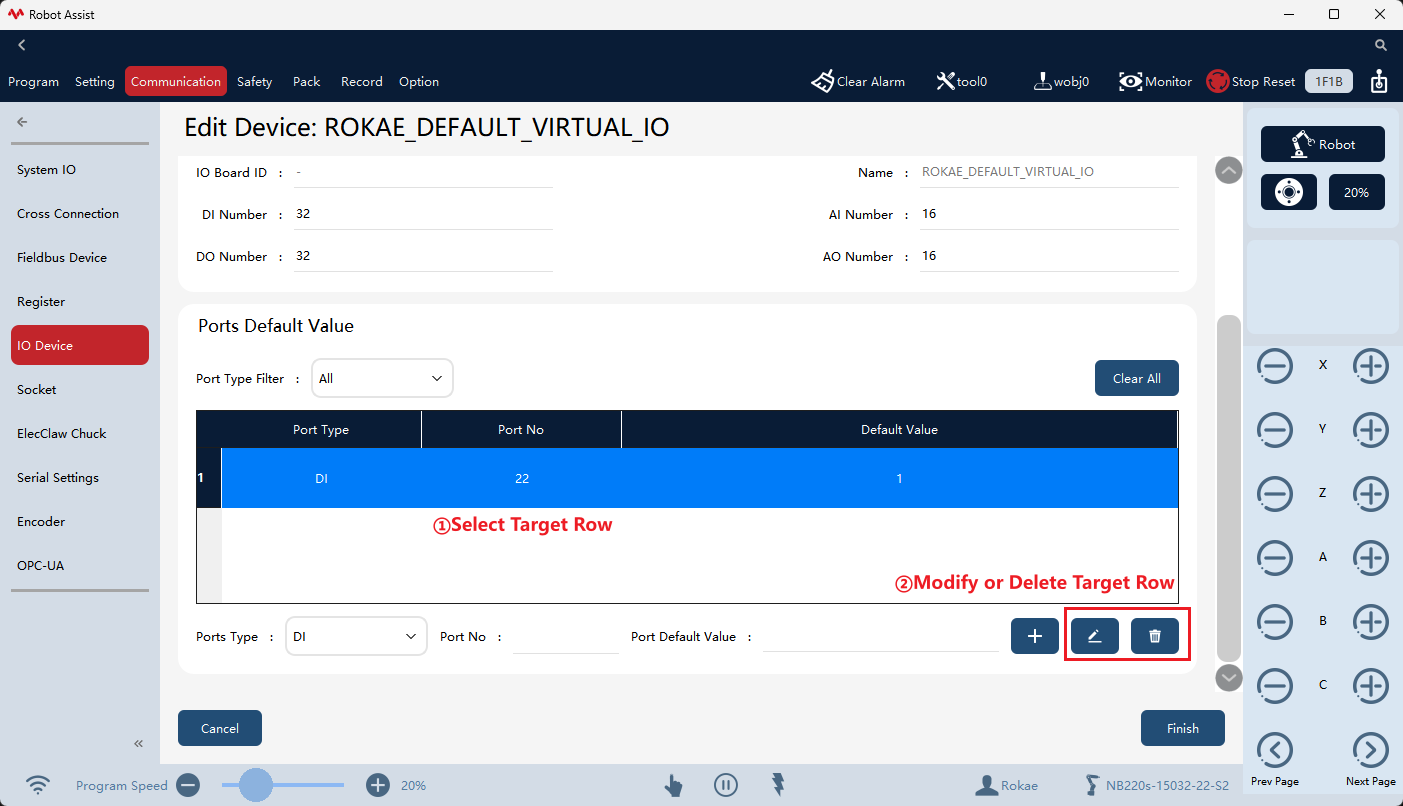The width and height of the screenshot is (1403, 806).
Task: Click the Clear Alarm broom icon
Action: 822,82
